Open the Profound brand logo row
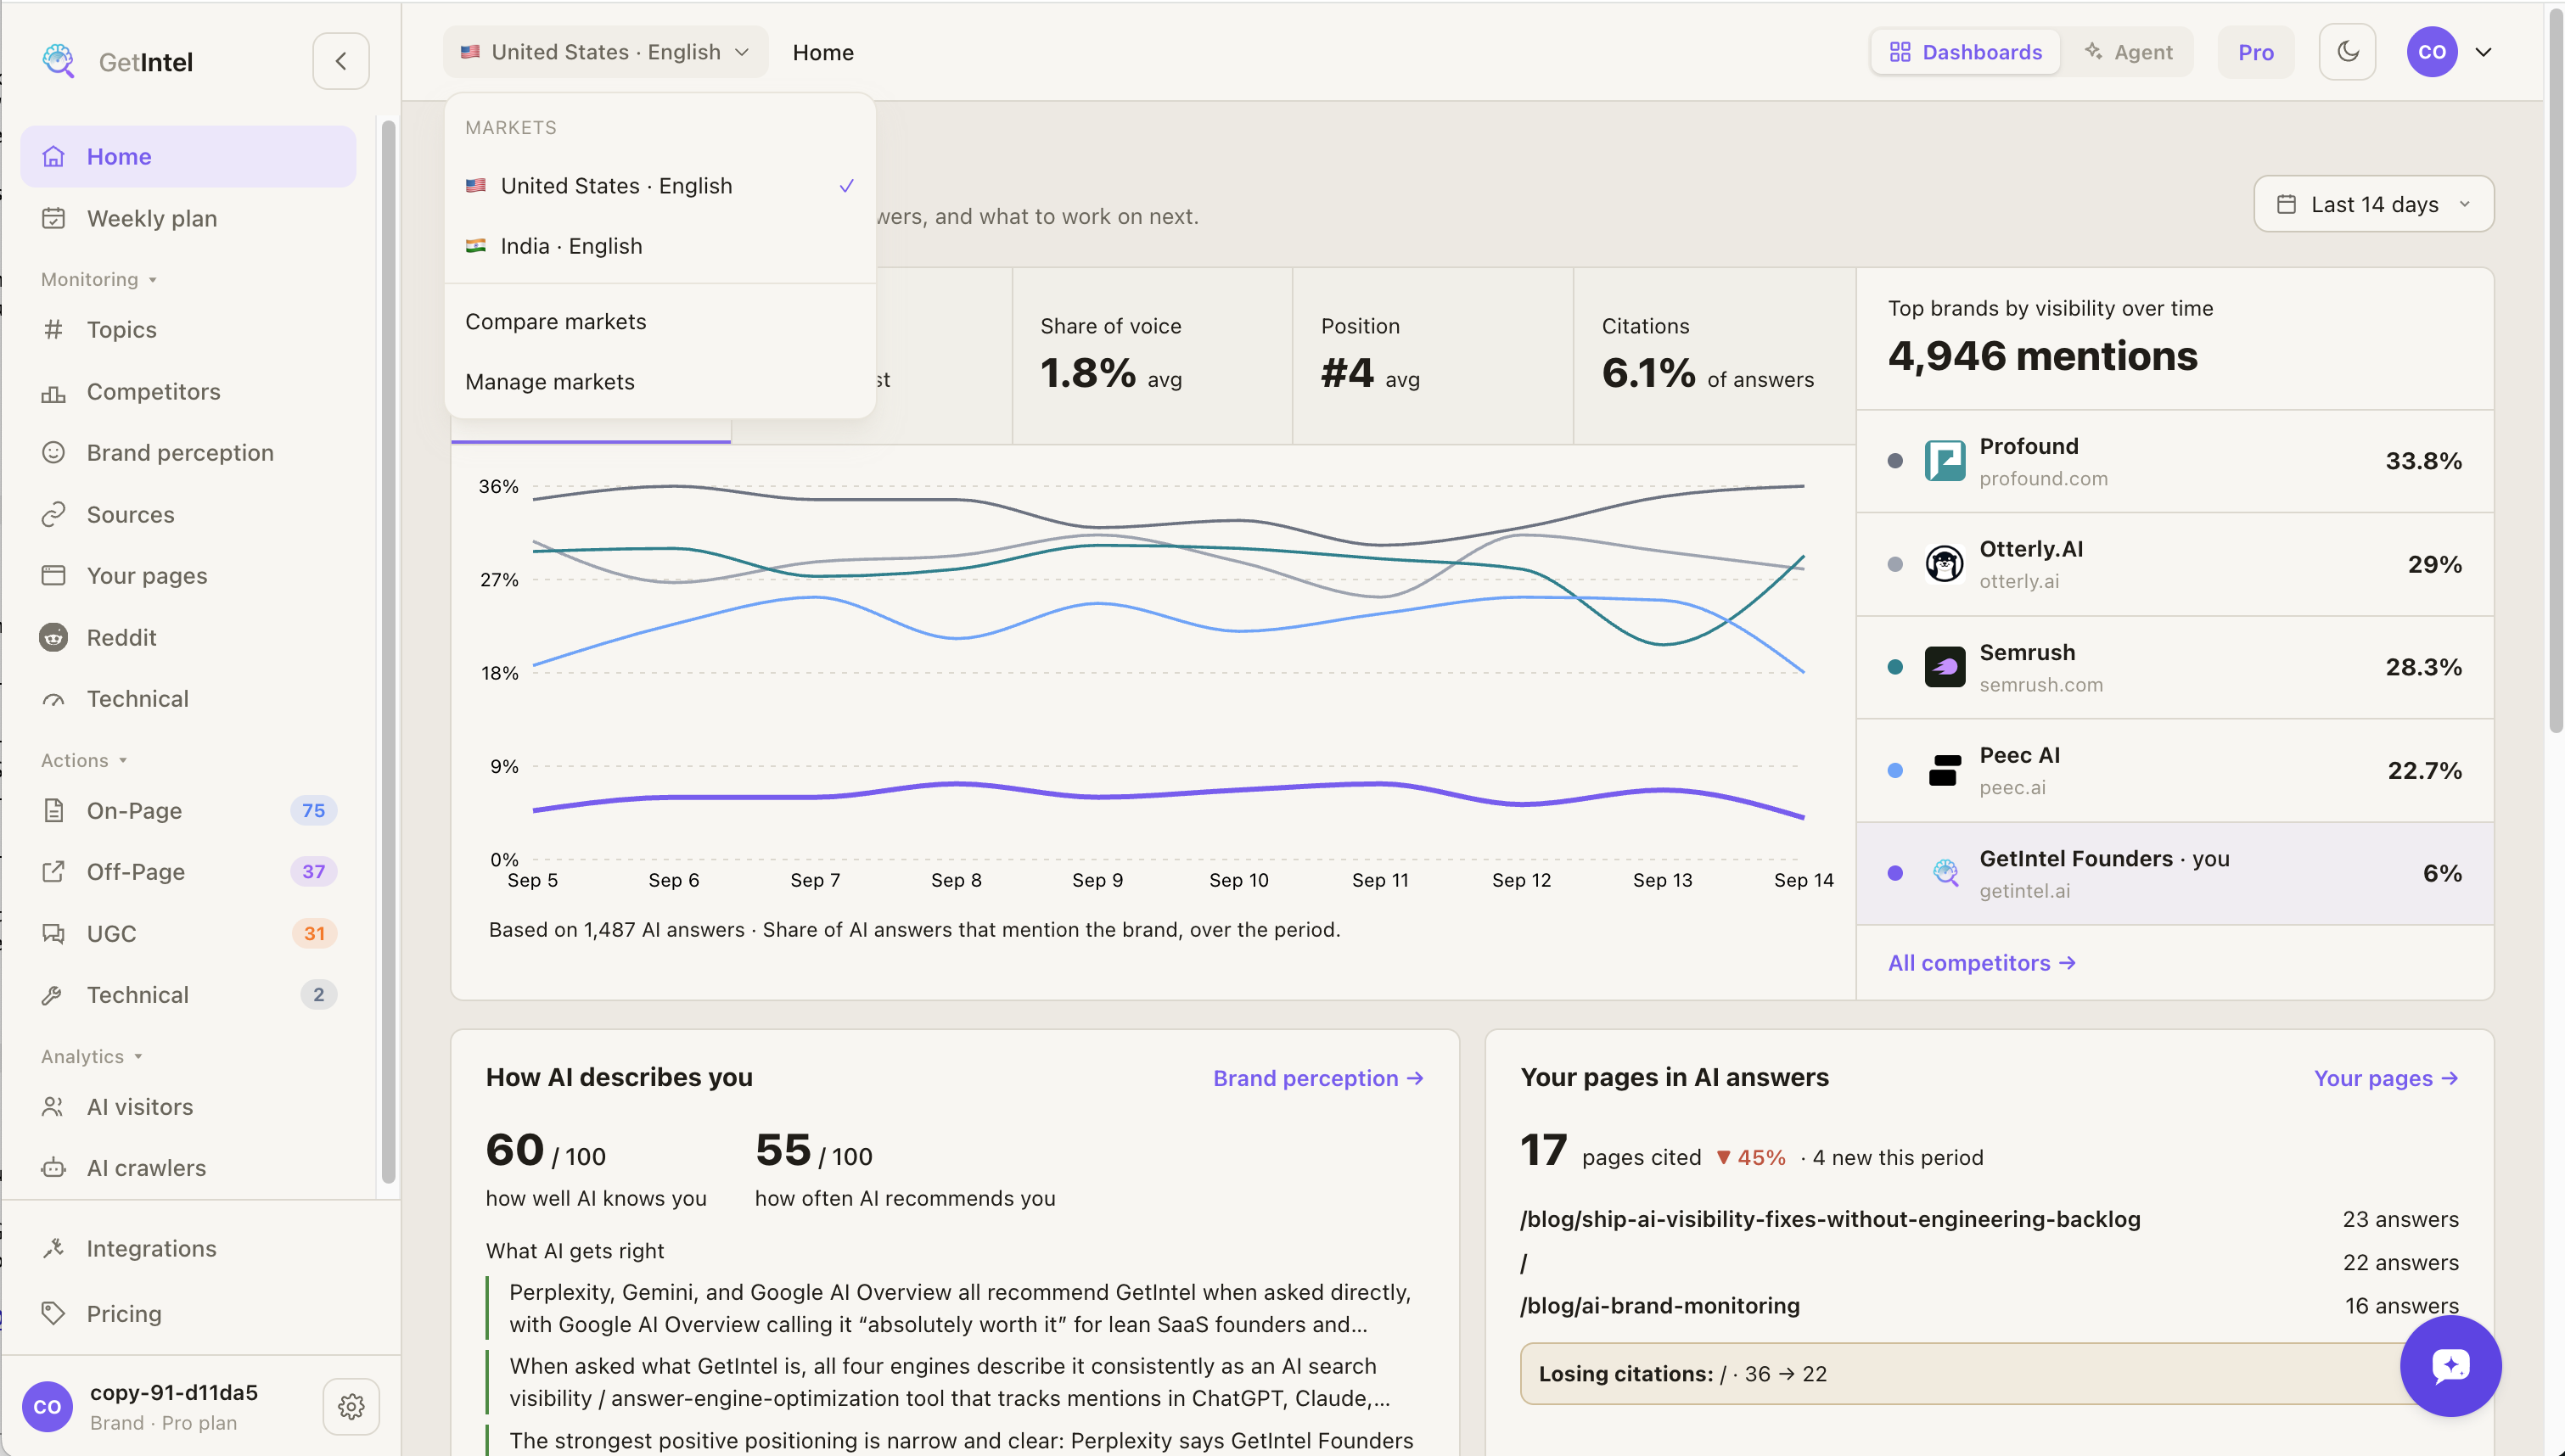 coord(2175,461)
